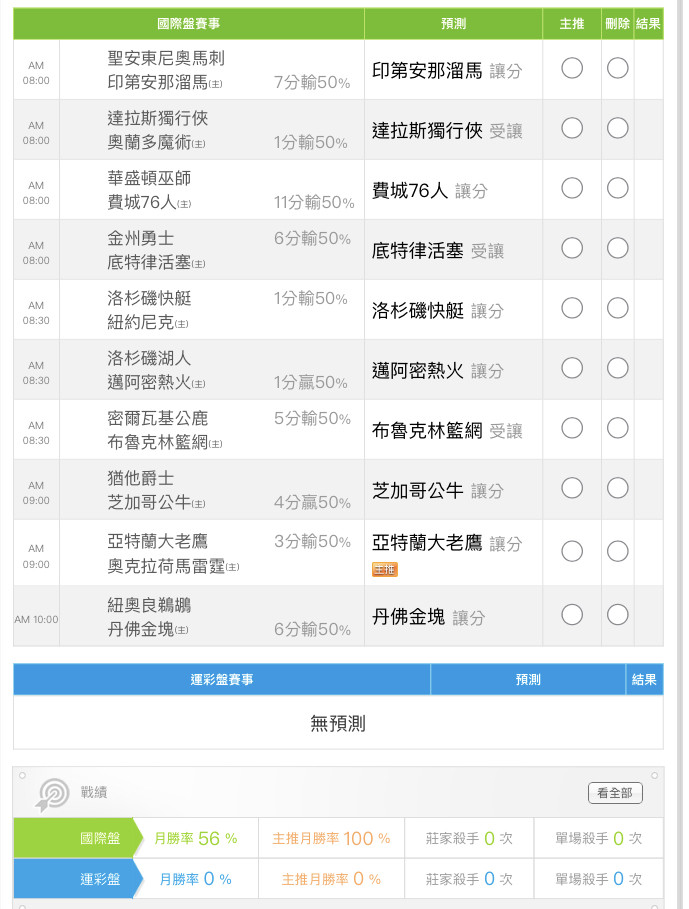Mark 費城76人 prediction as 主推
The image size is (689, 909).
point(572,188)
